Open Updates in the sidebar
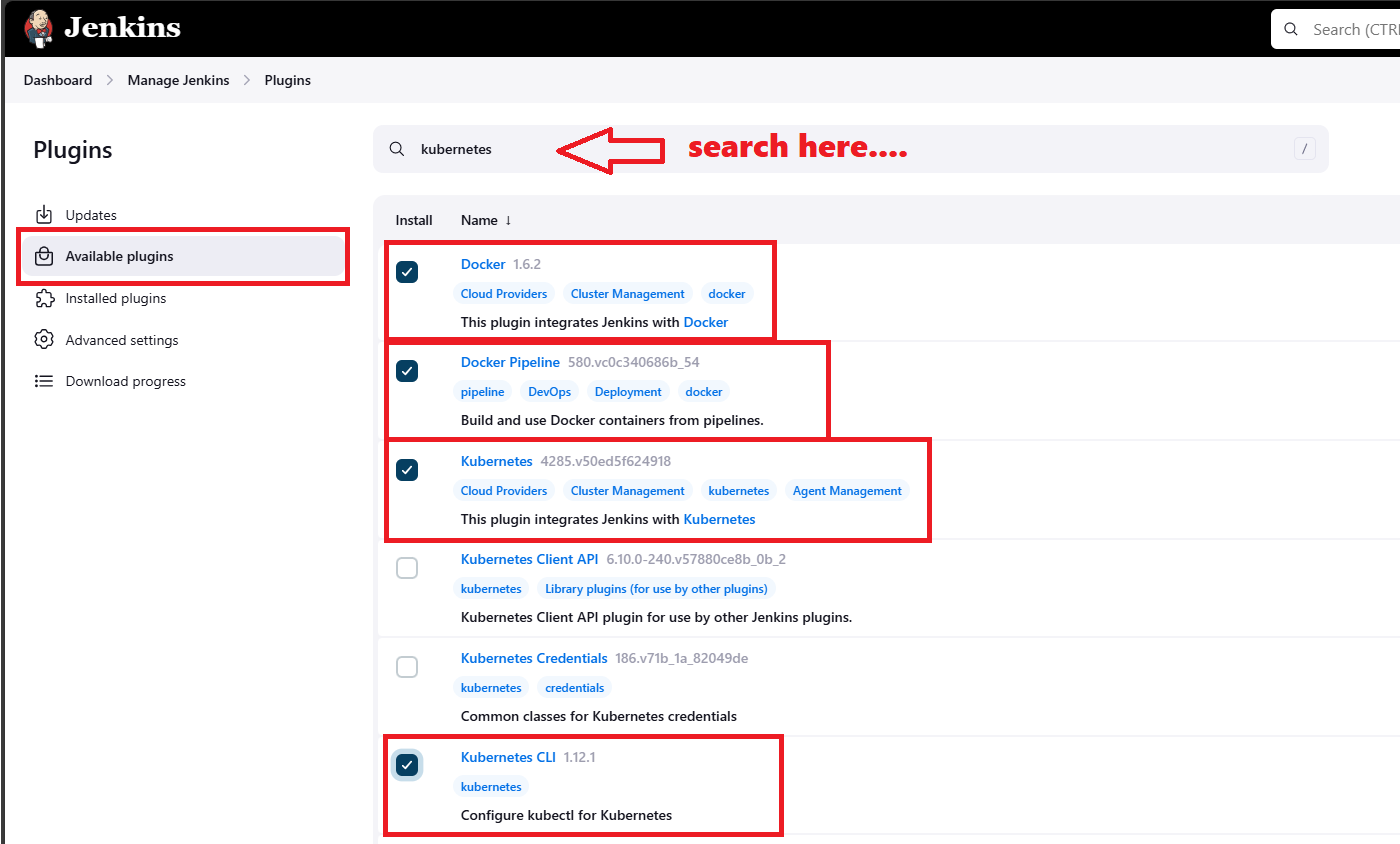 (x=183, y=215)
